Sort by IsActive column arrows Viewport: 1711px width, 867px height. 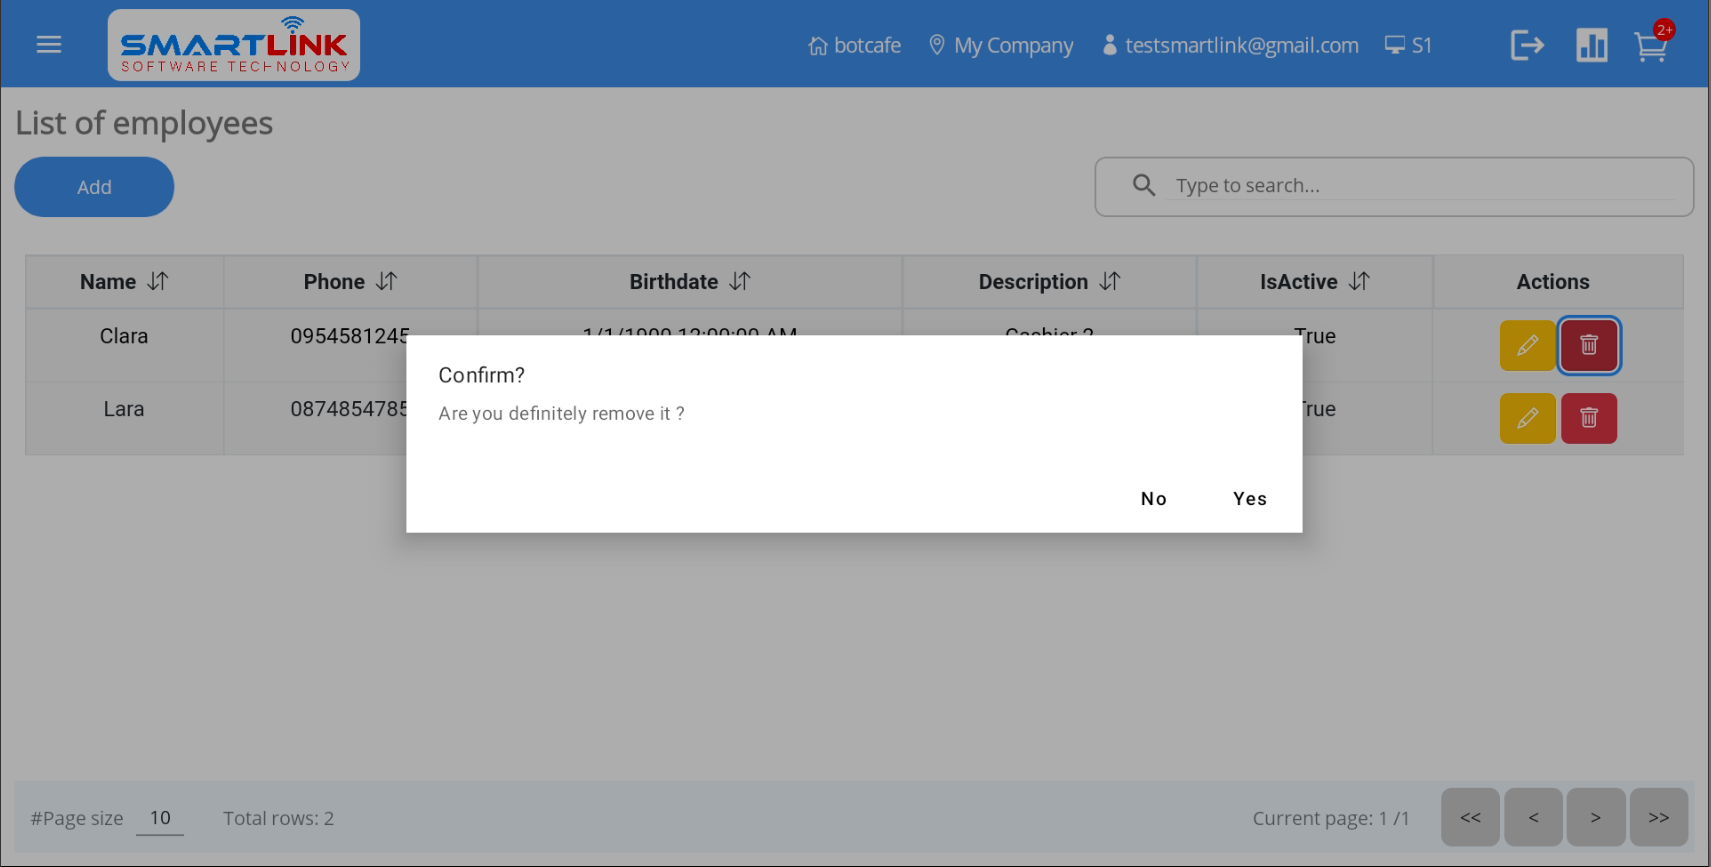tap(1359, 282)
